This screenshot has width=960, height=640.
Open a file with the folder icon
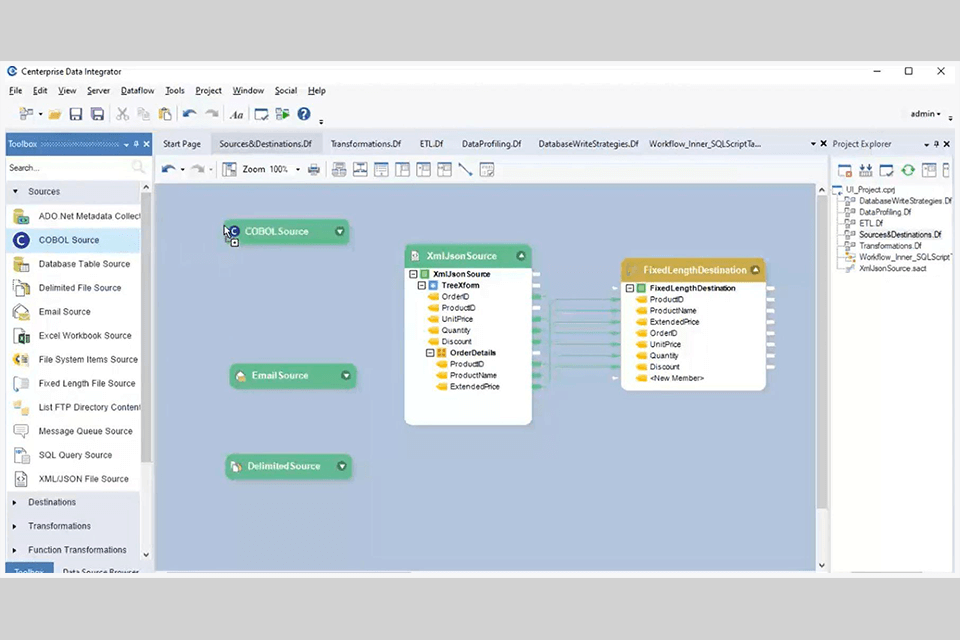tap(55, 114)
